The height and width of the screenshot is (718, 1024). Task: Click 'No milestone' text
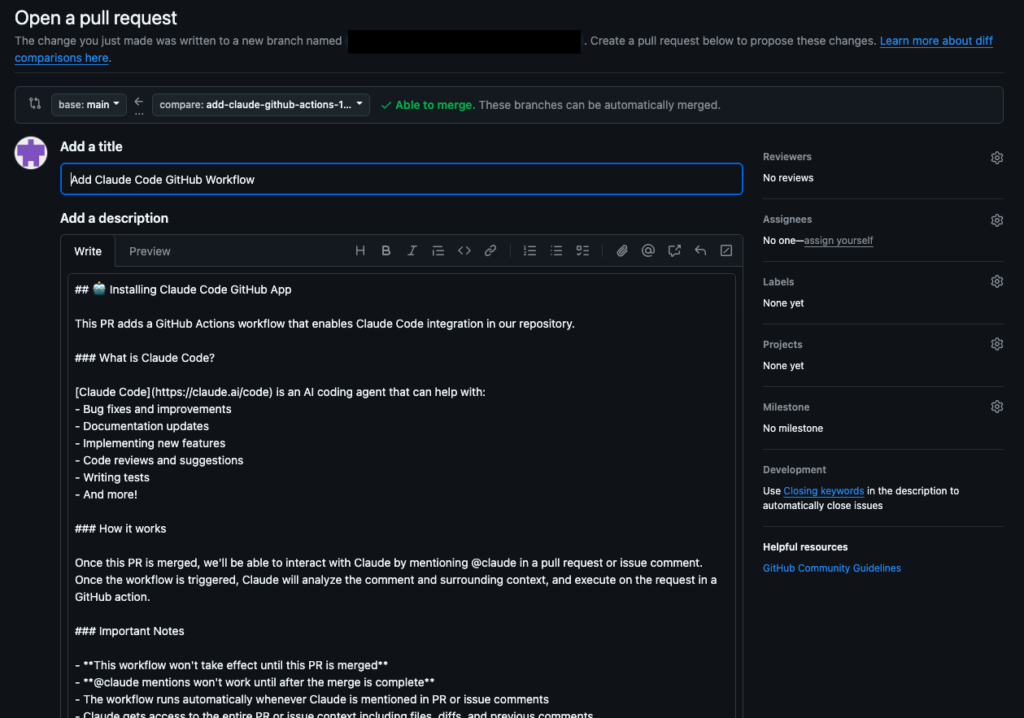tap(793, 429)
